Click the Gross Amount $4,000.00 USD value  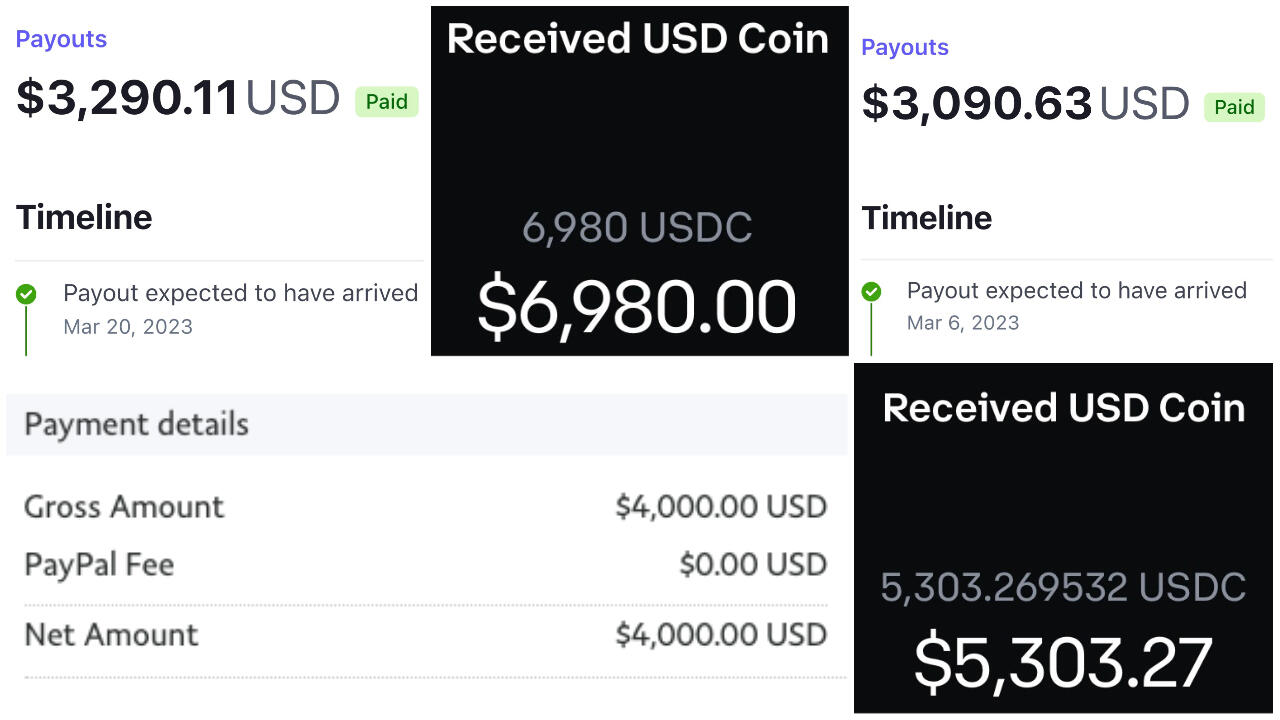721,507
